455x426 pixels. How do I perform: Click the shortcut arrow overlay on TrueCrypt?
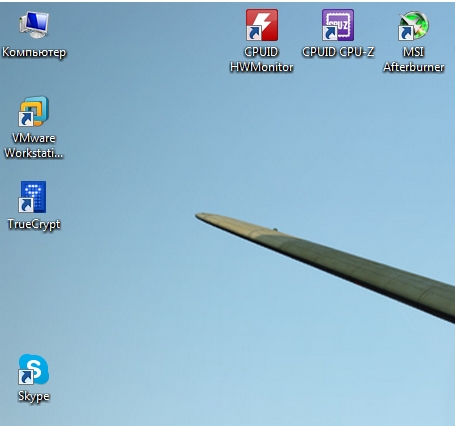point(26,205)
